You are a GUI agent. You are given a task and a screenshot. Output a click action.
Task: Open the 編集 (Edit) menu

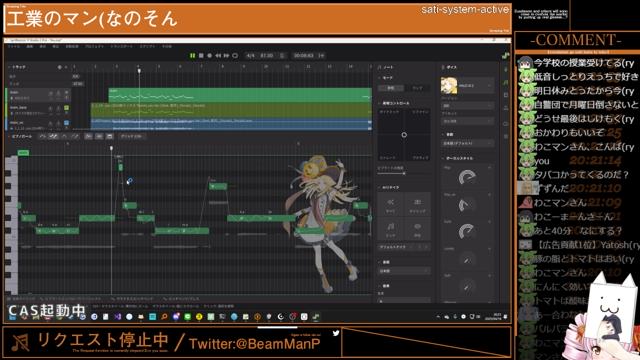click(30, 47)
